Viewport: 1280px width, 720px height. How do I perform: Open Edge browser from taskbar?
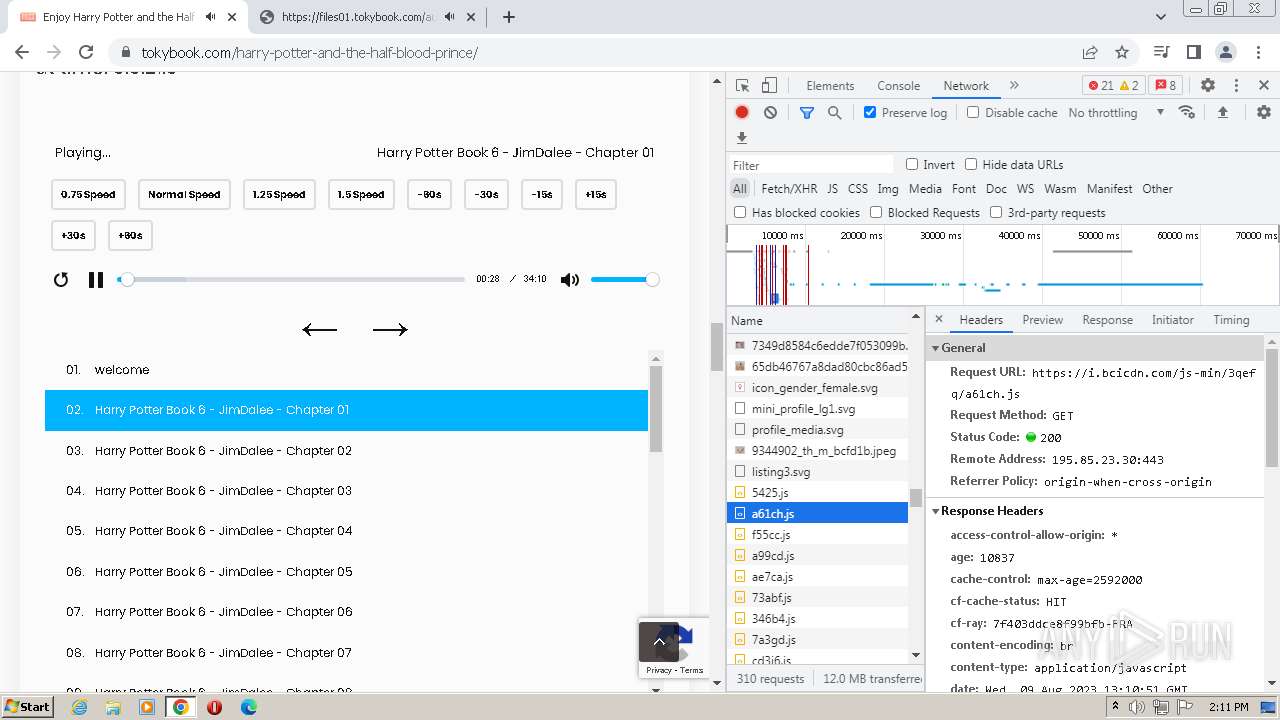248,706
